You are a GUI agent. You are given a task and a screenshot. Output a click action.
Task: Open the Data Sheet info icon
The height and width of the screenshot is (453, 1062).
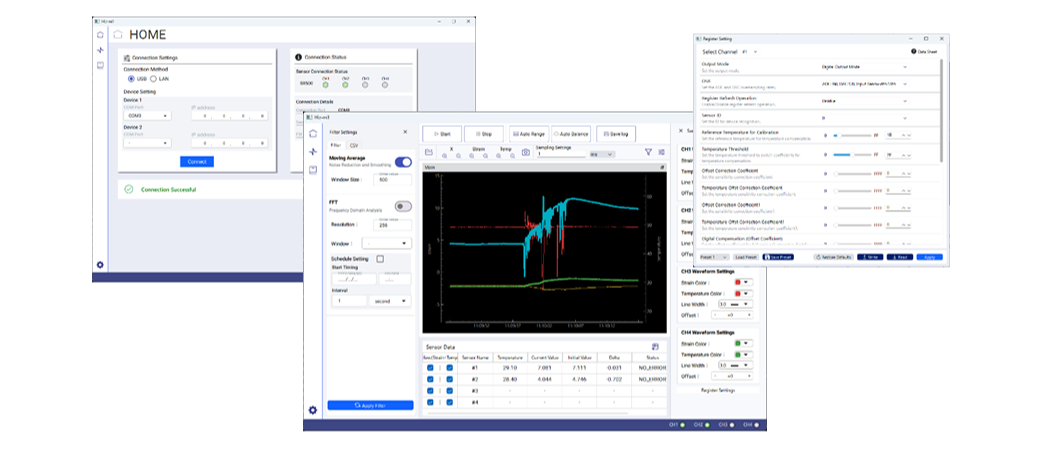912,51
